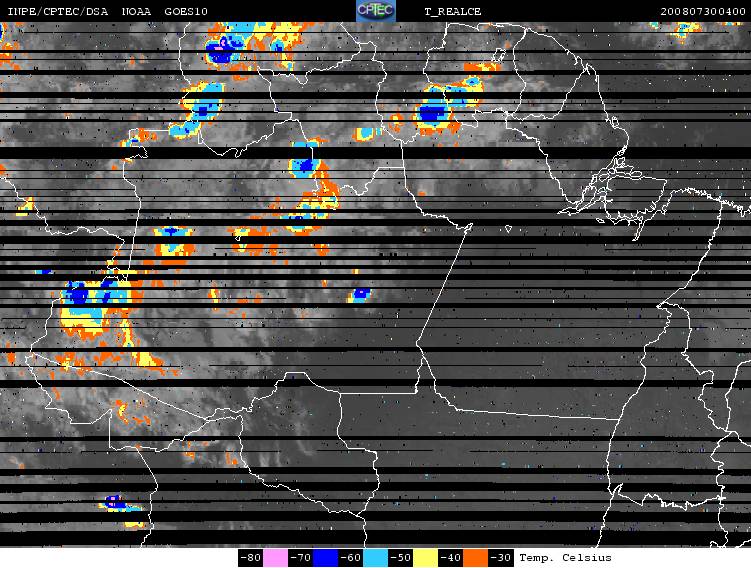The width and height of the screenshot is (751, 568).
Task: Click the 200807300400 timestamp
Action: [703, 11]
